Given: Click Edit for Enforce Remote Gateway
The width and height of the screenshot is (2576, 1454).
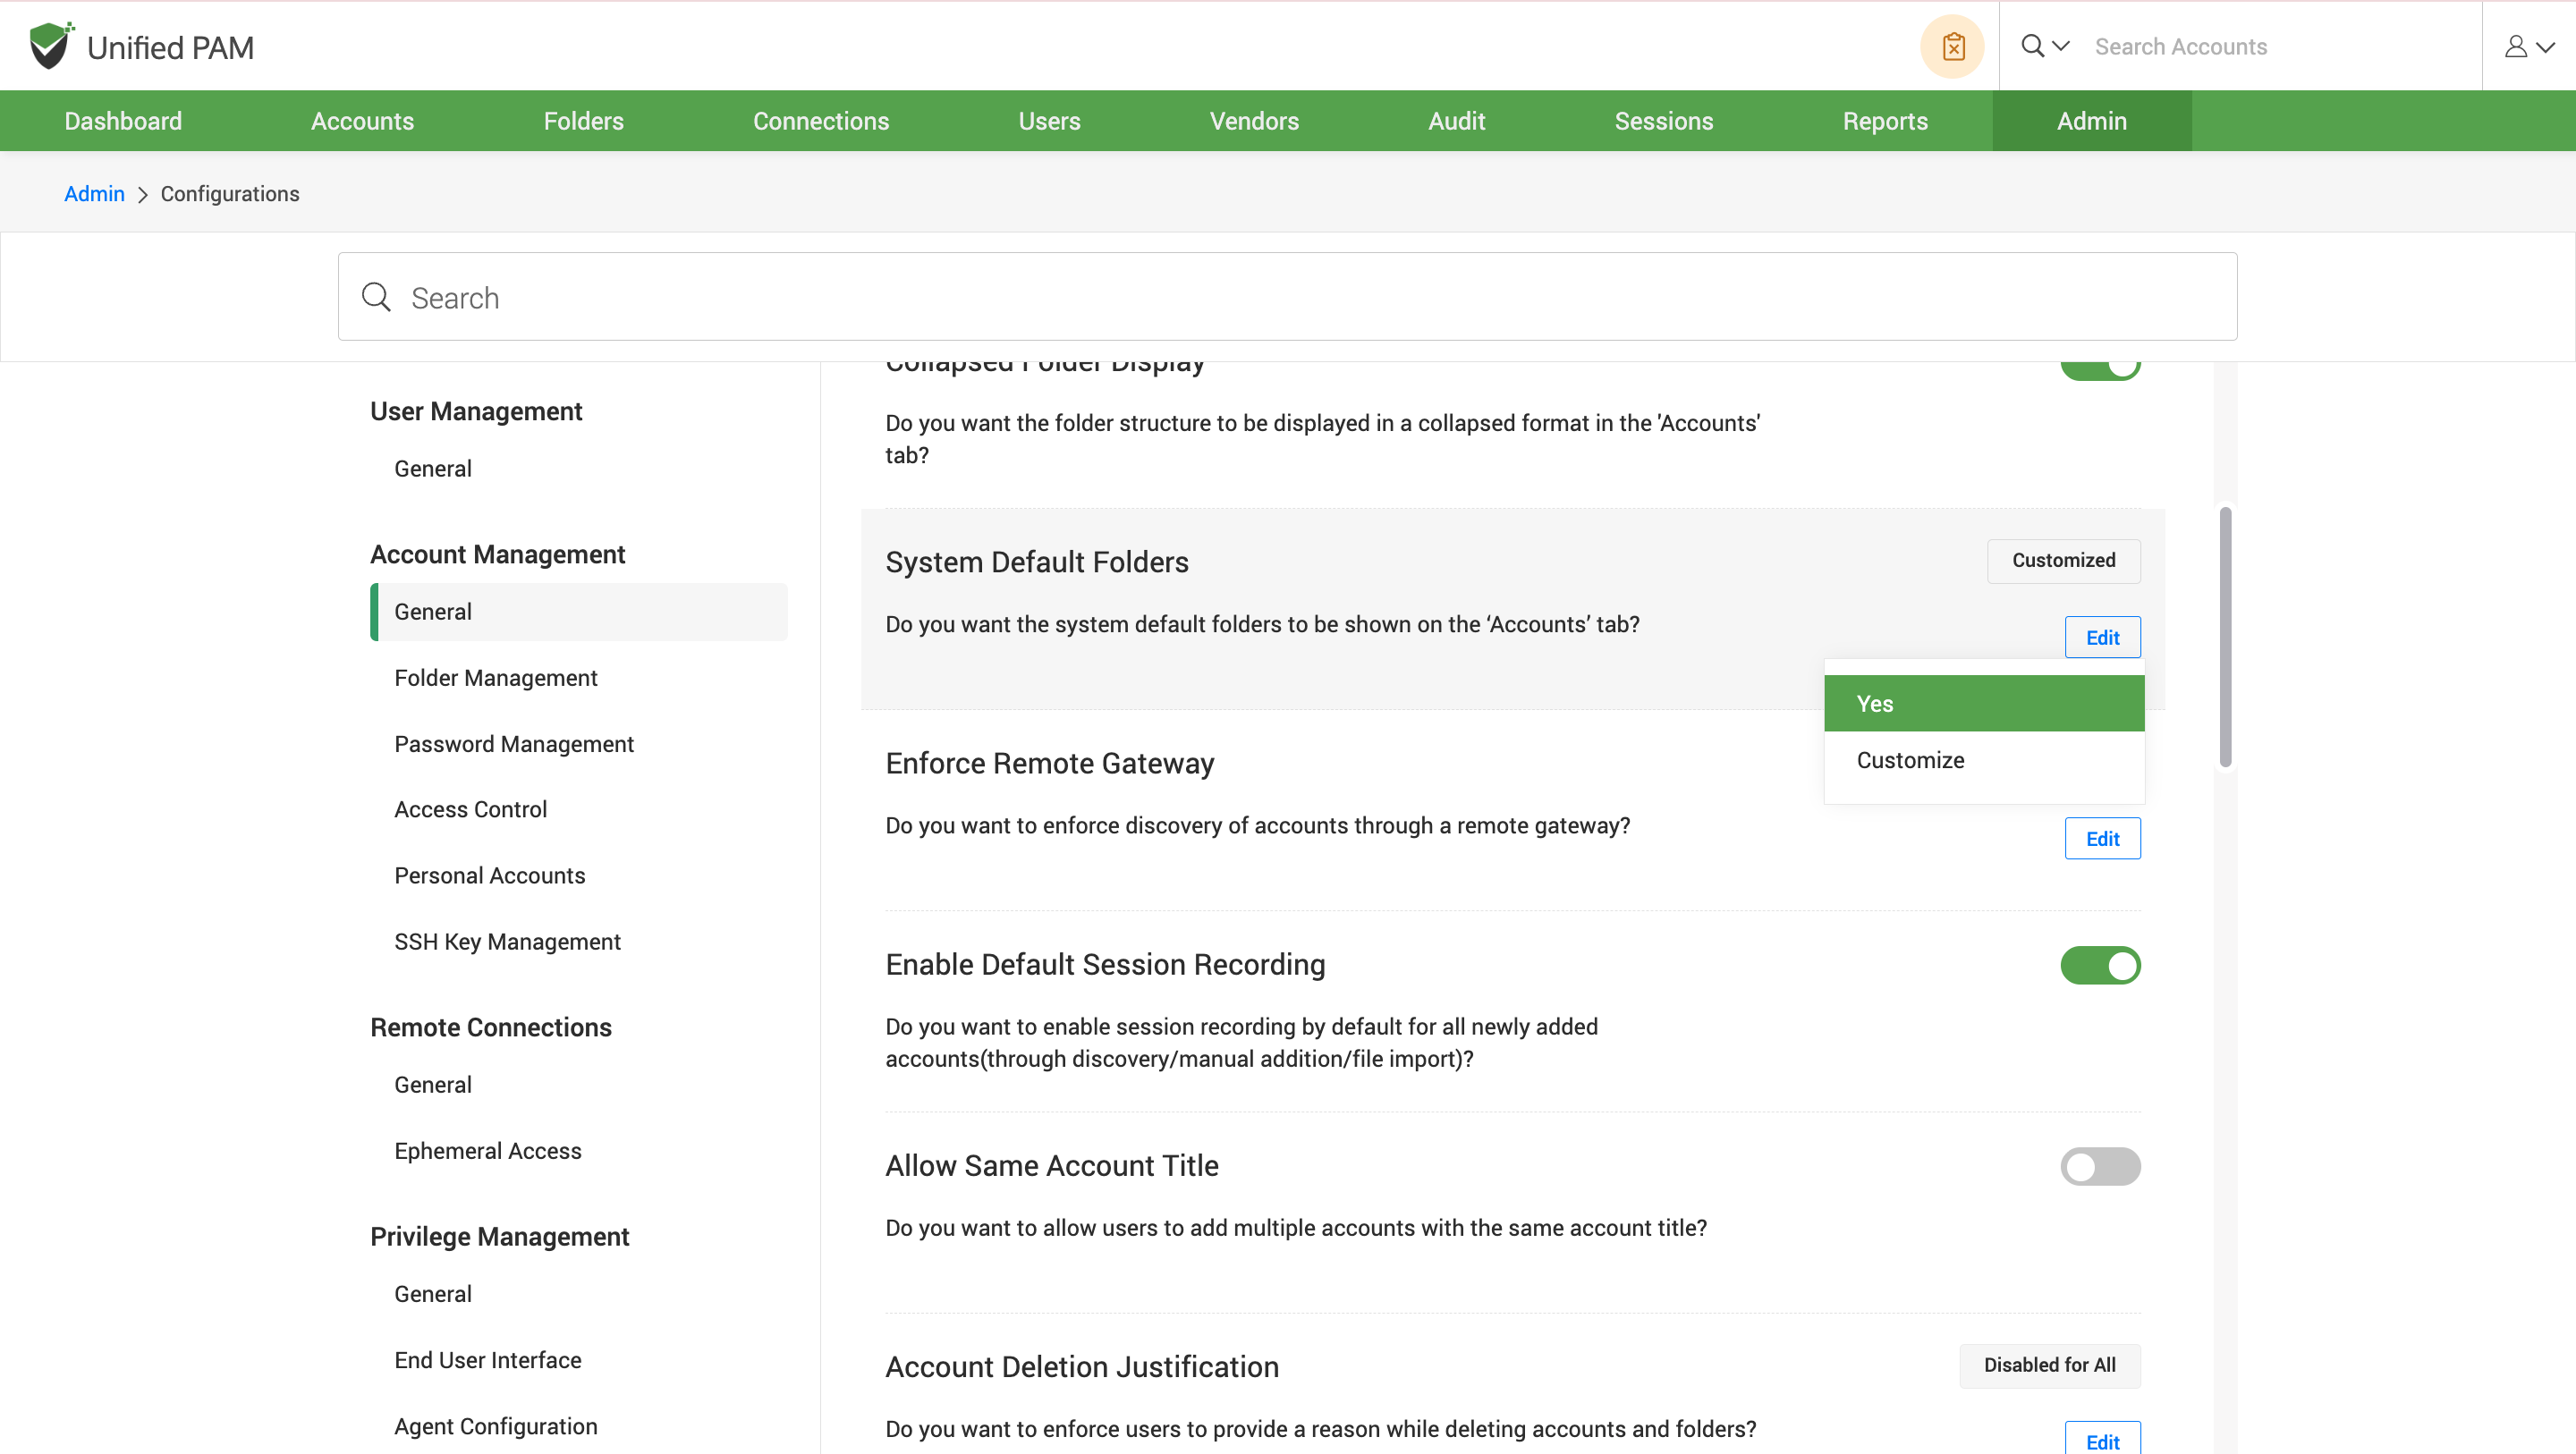Looking at the screenshot, I should 2102,838.
